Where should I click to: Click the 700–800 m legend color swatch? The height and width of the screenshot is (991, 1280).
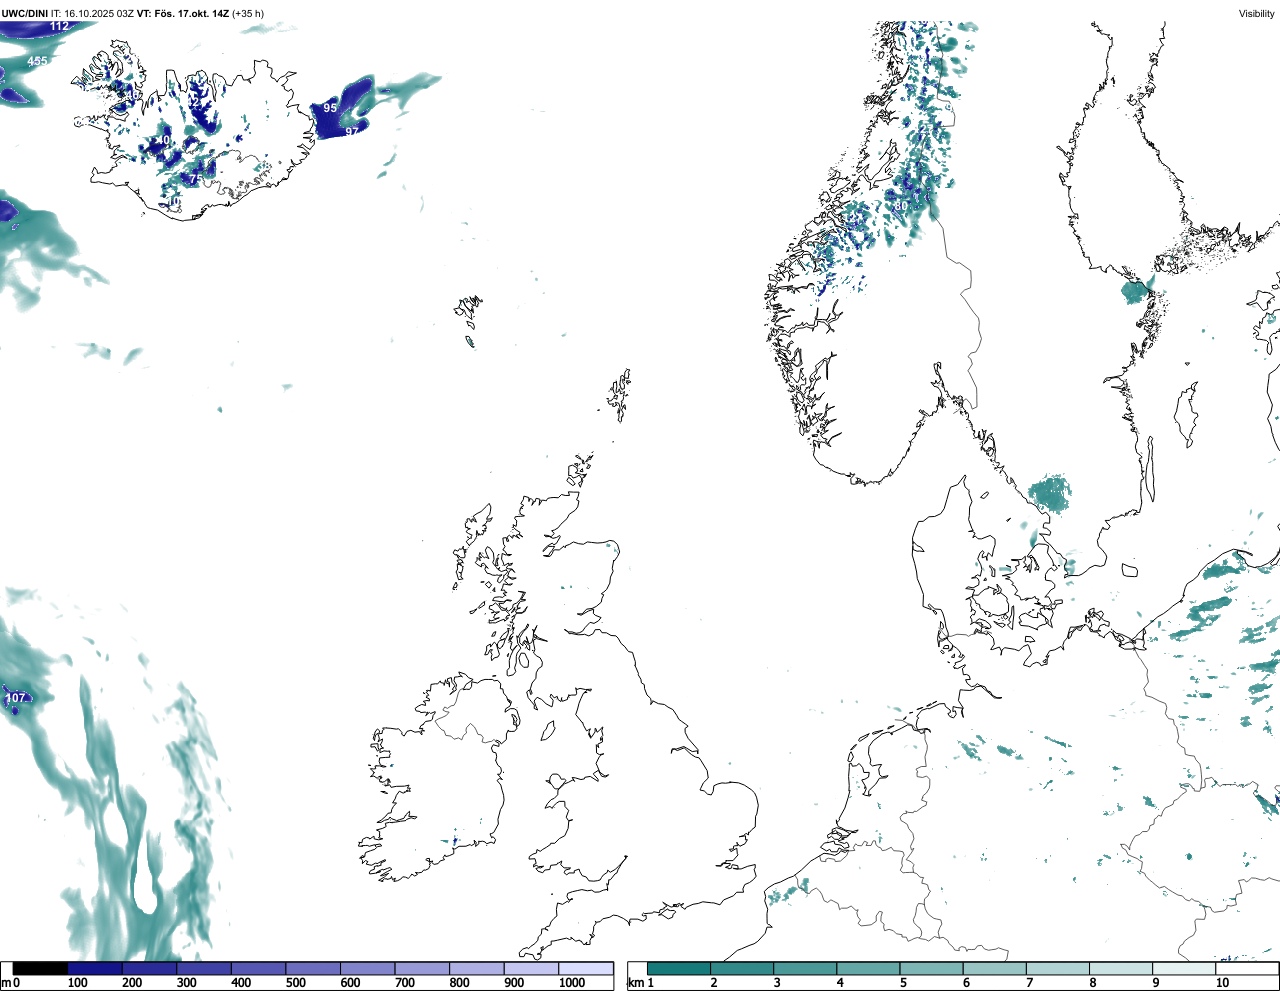pyautogui.click(x=422, y=968)
